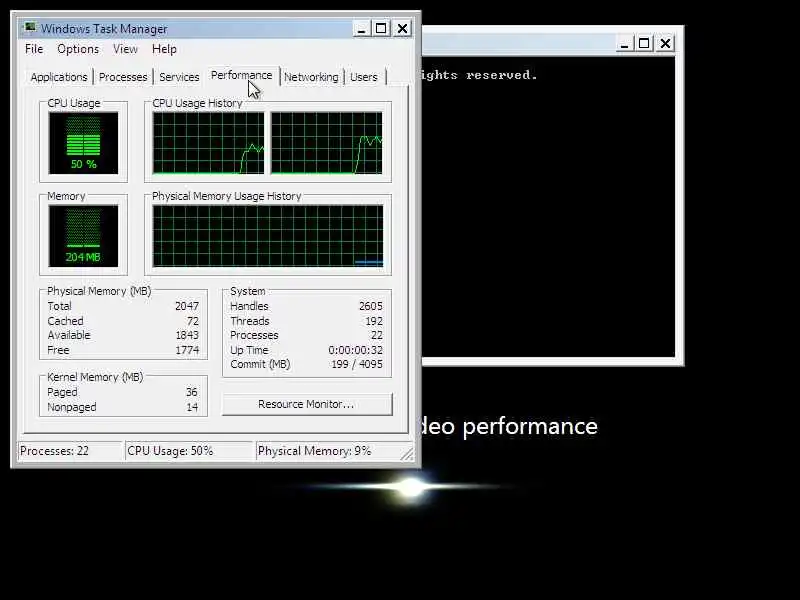Switch to the Applications tab
Viewport: 800px width, 600px height.
pos(59,77)
